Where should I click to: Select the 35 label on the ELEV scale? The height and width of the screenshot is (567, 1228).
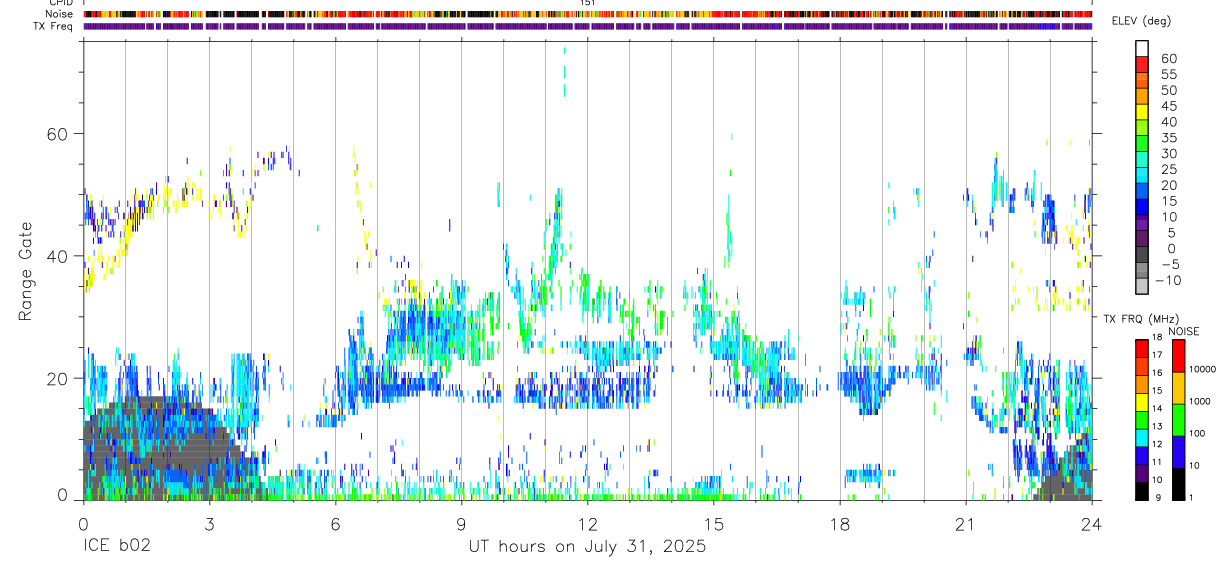tap(1168, 137)
